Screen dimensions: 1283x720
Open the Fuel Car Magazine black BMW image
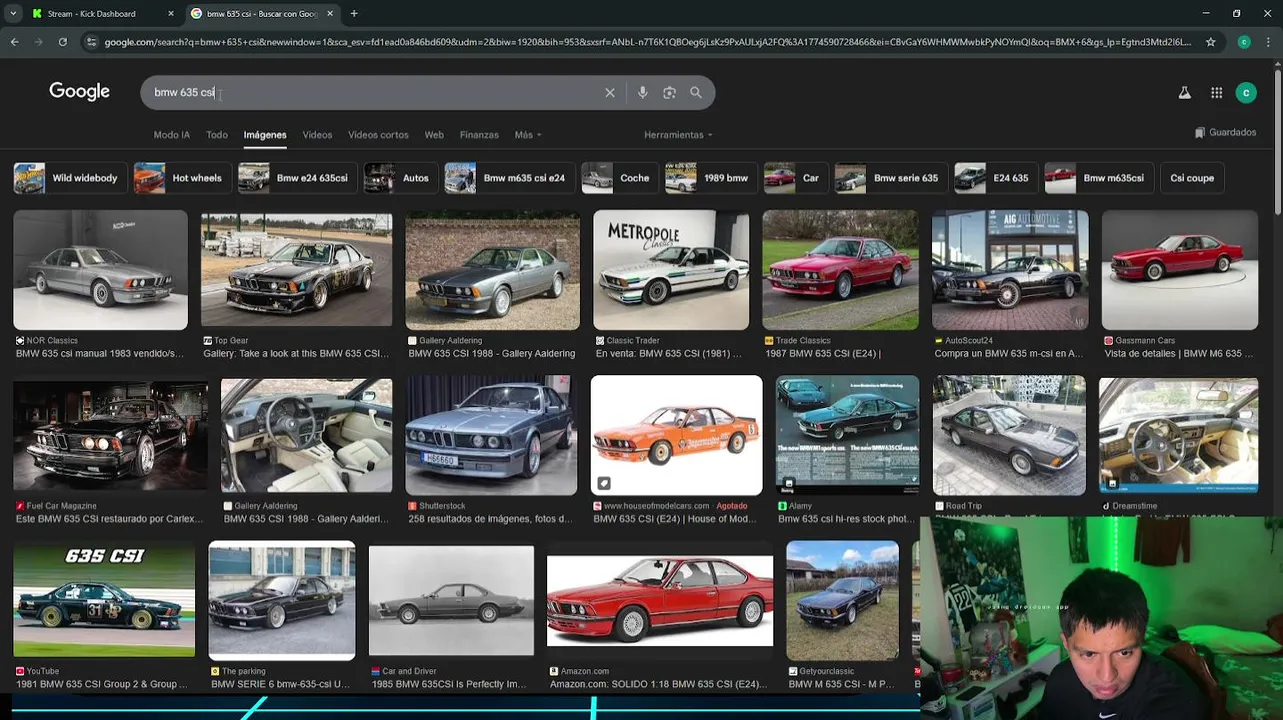click(x=111, y=436)
